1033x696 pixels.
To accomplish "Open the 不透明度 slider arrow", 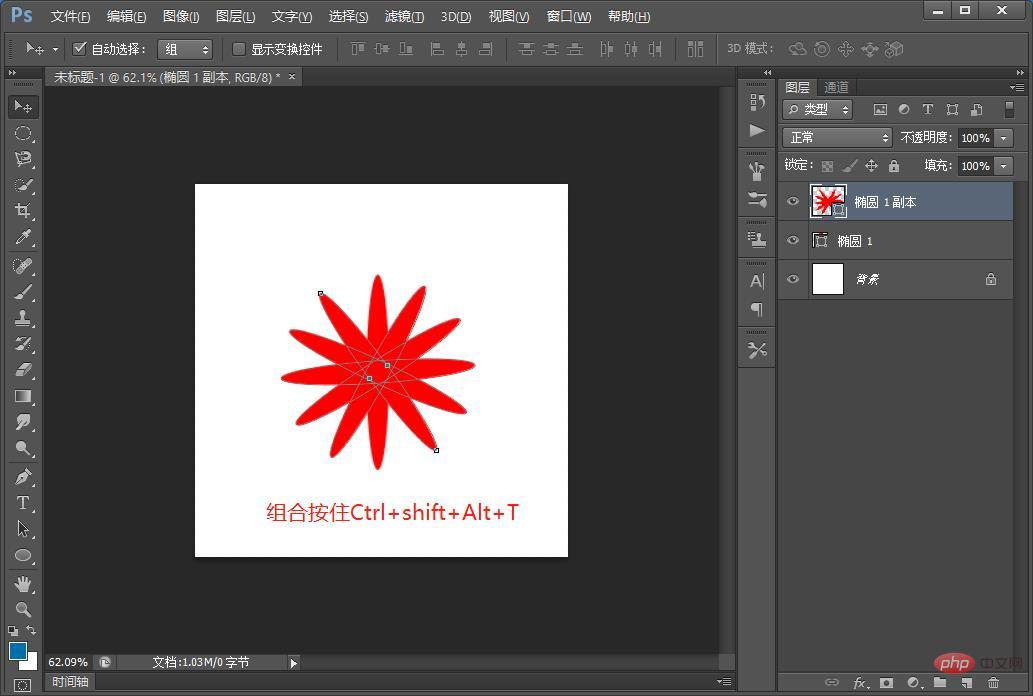I will [x=1003, y=138].
